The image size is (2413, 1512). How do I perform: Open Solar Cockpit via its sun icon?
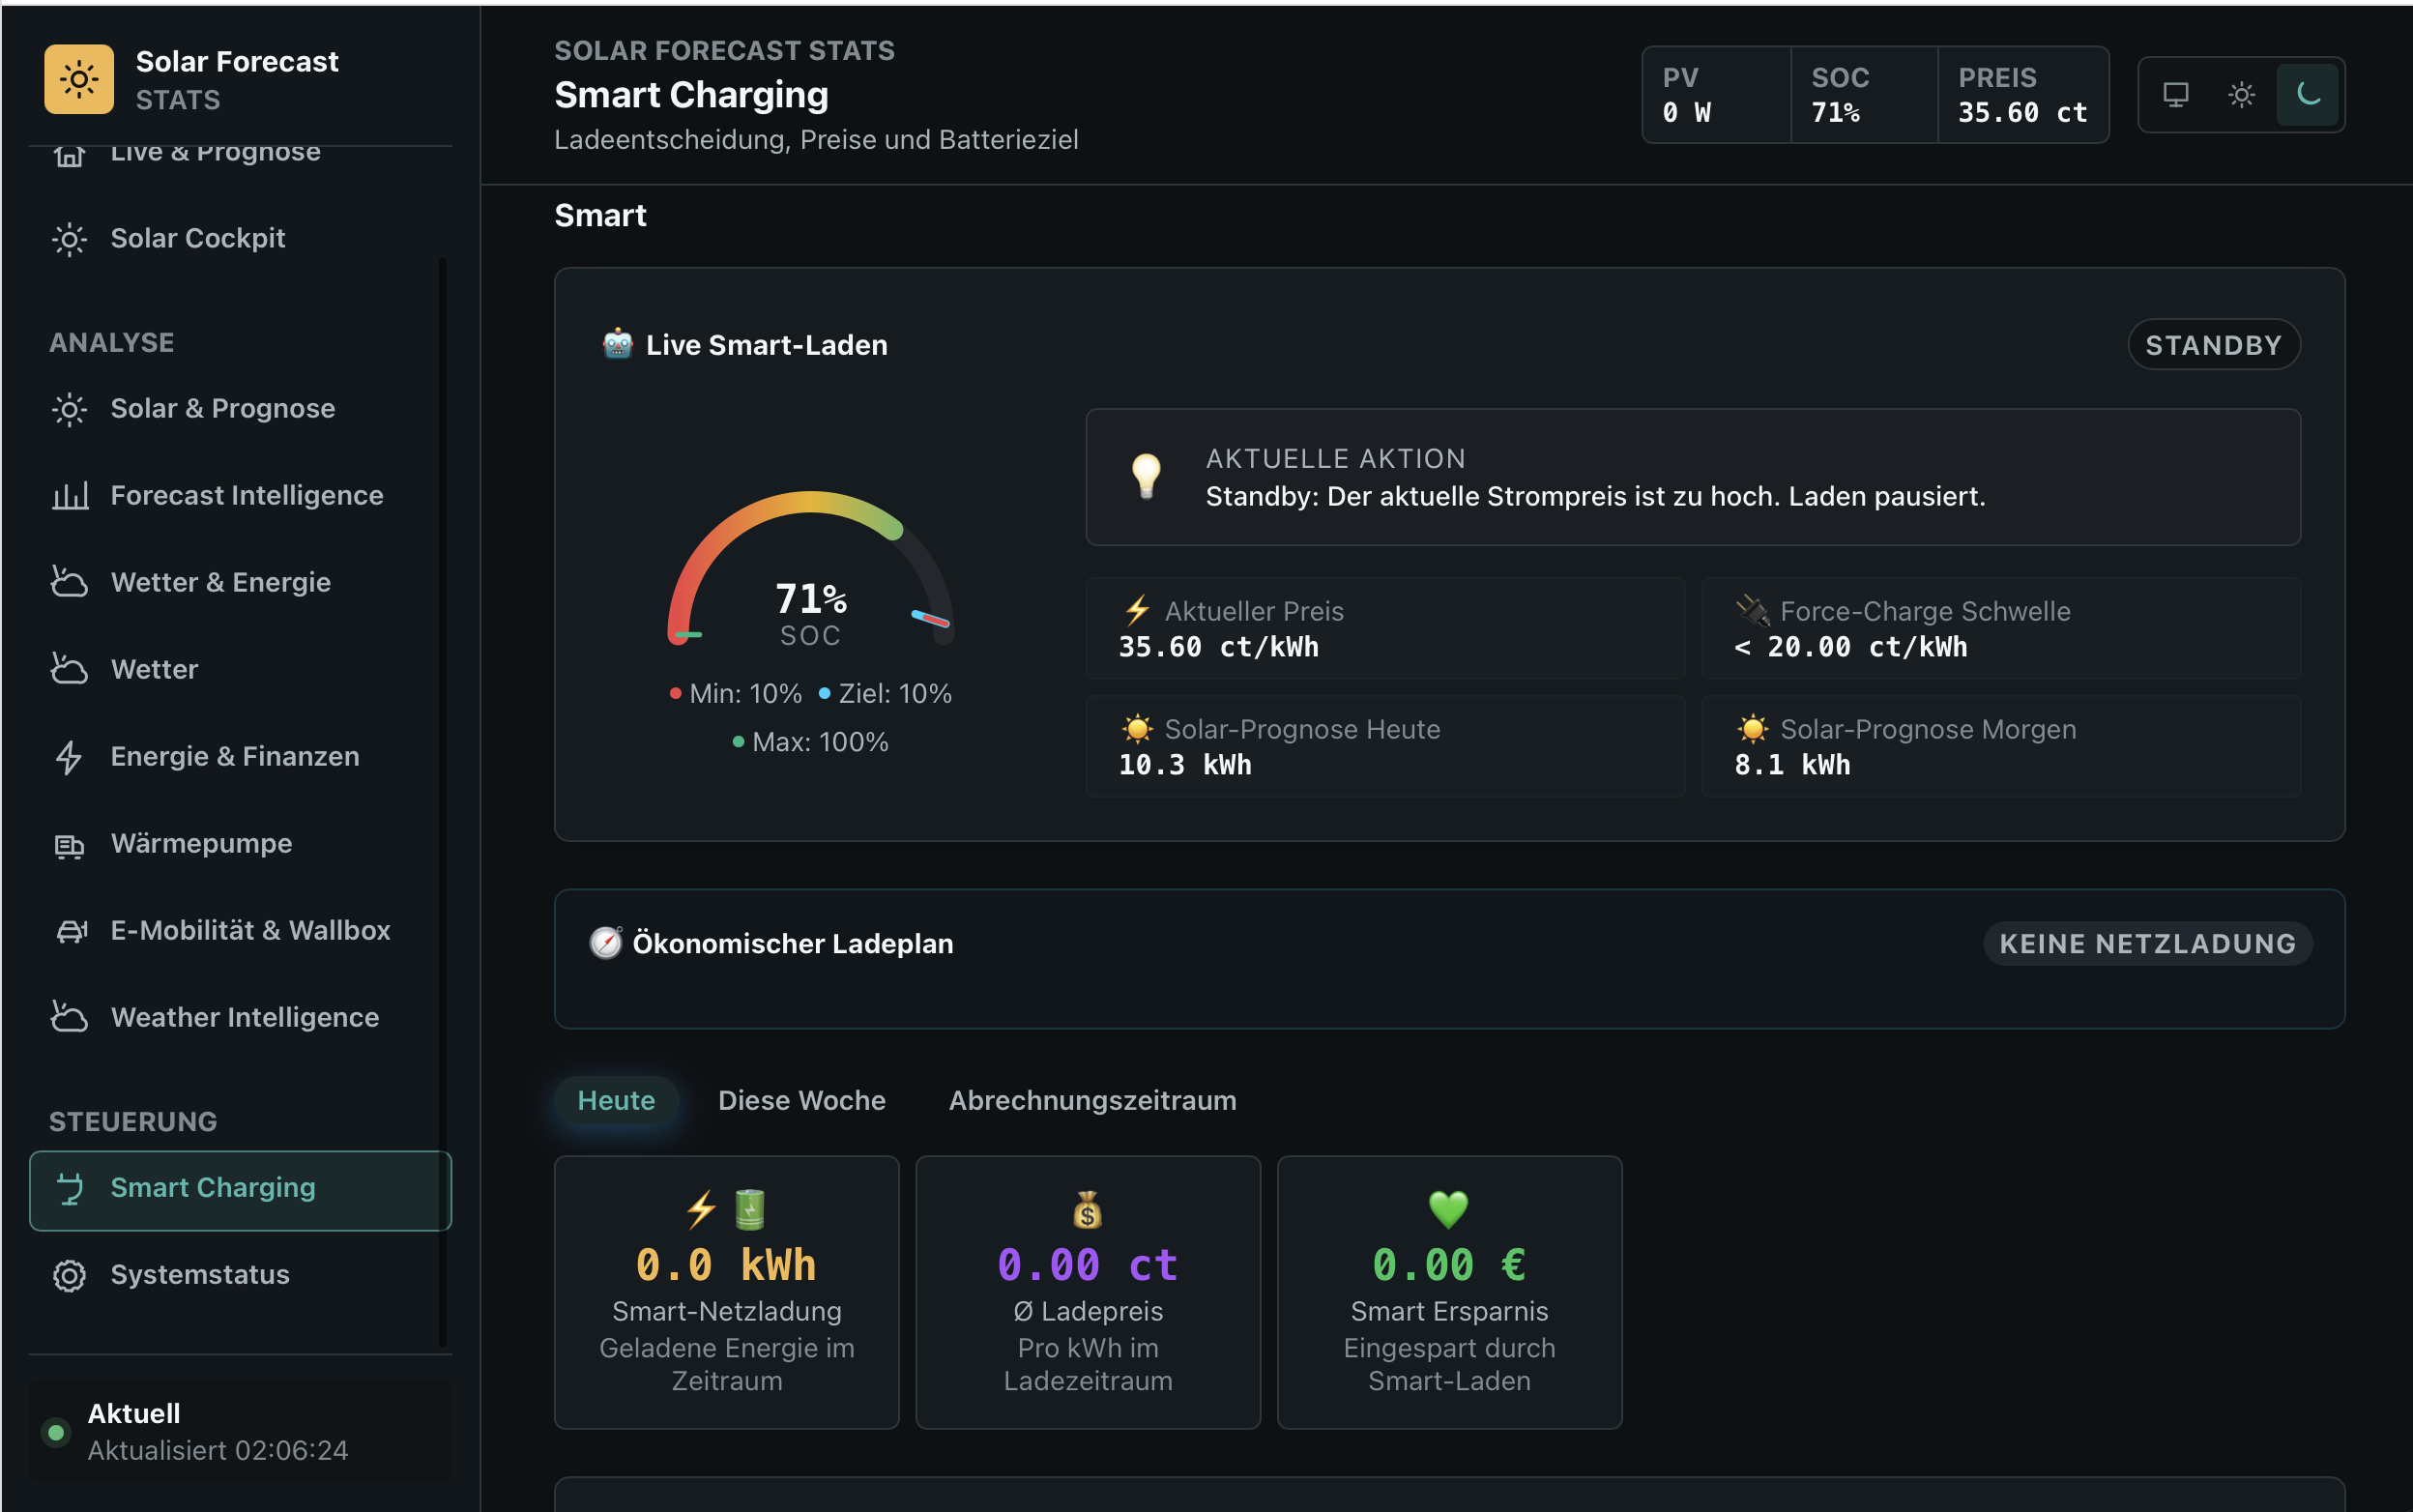click(69, 239)
